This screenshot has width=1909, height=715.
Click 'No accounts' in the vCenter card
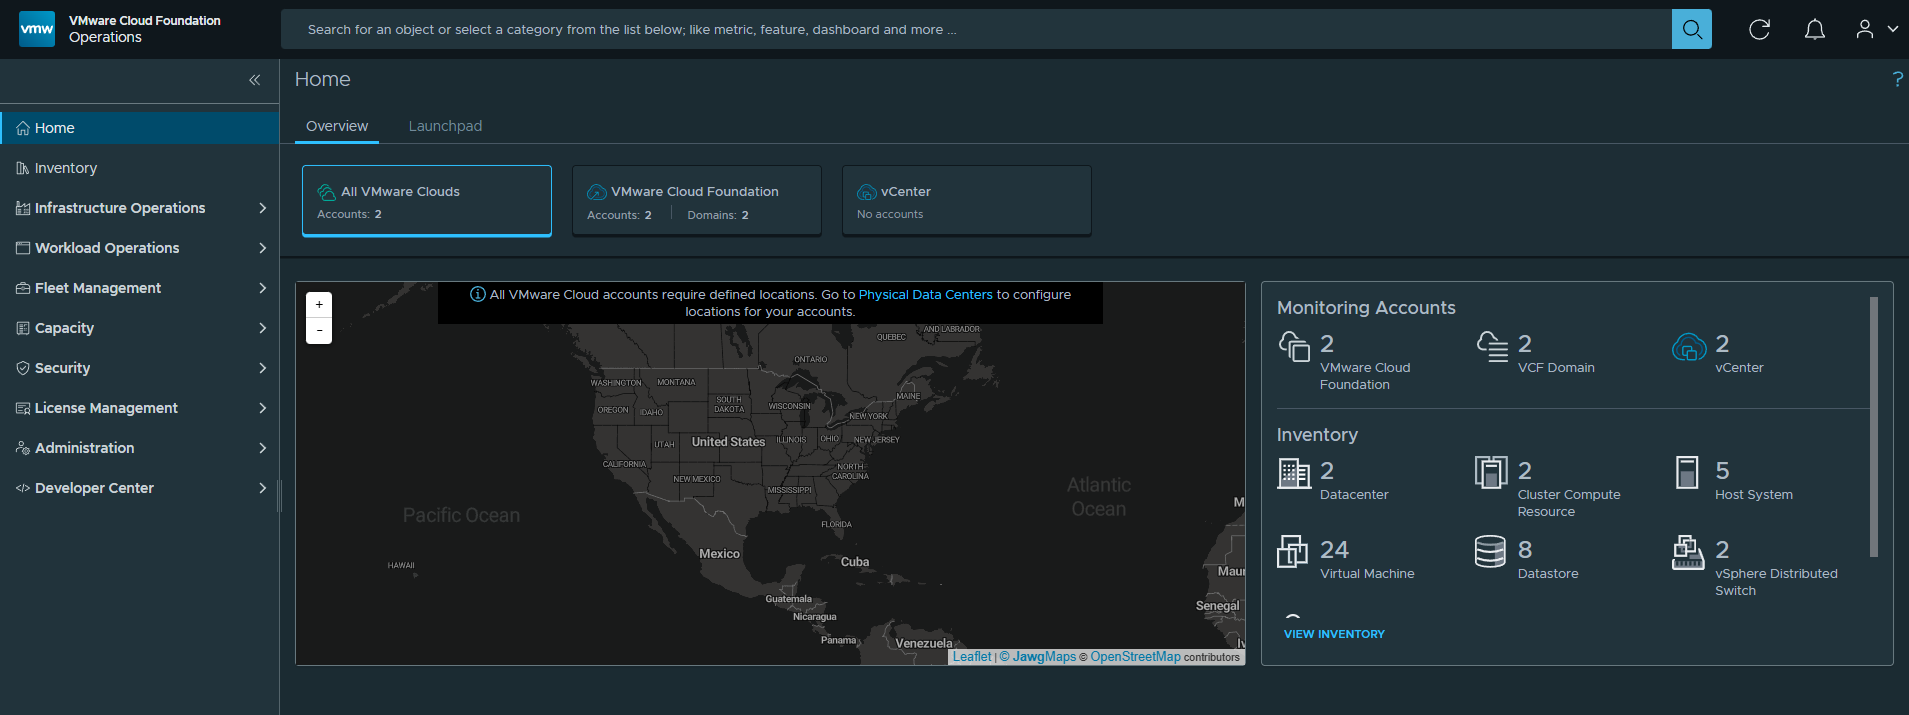coord(890,214)
